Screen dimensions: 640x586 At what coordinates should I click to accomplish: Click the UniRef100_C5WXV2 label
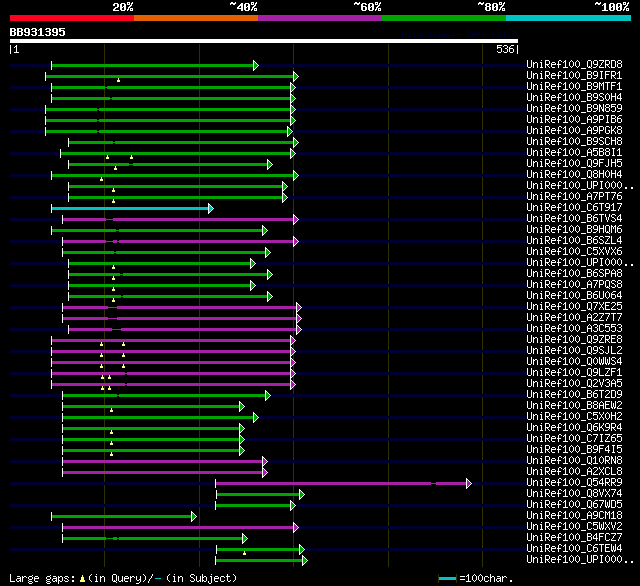[x=574, y=527]
